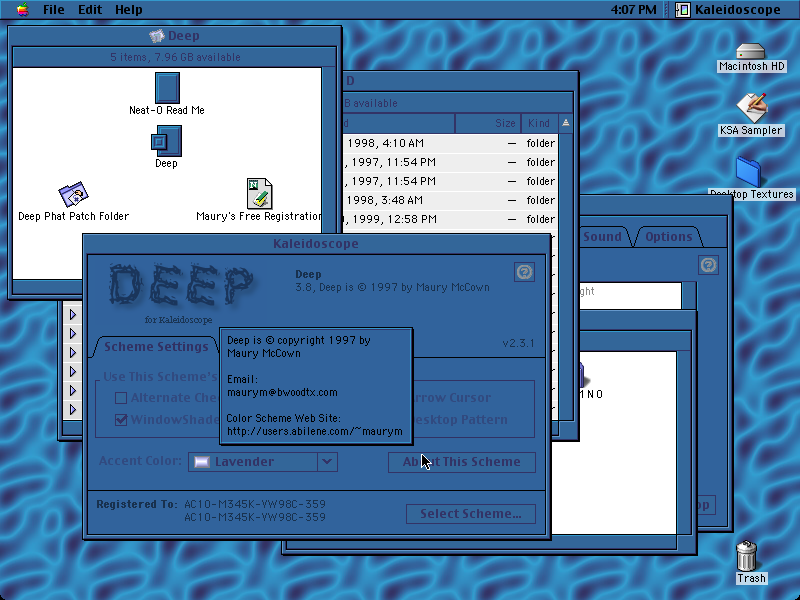Expand the second disclosure triangle in list window
Viewport: 800px width, 600px height.
72,333
